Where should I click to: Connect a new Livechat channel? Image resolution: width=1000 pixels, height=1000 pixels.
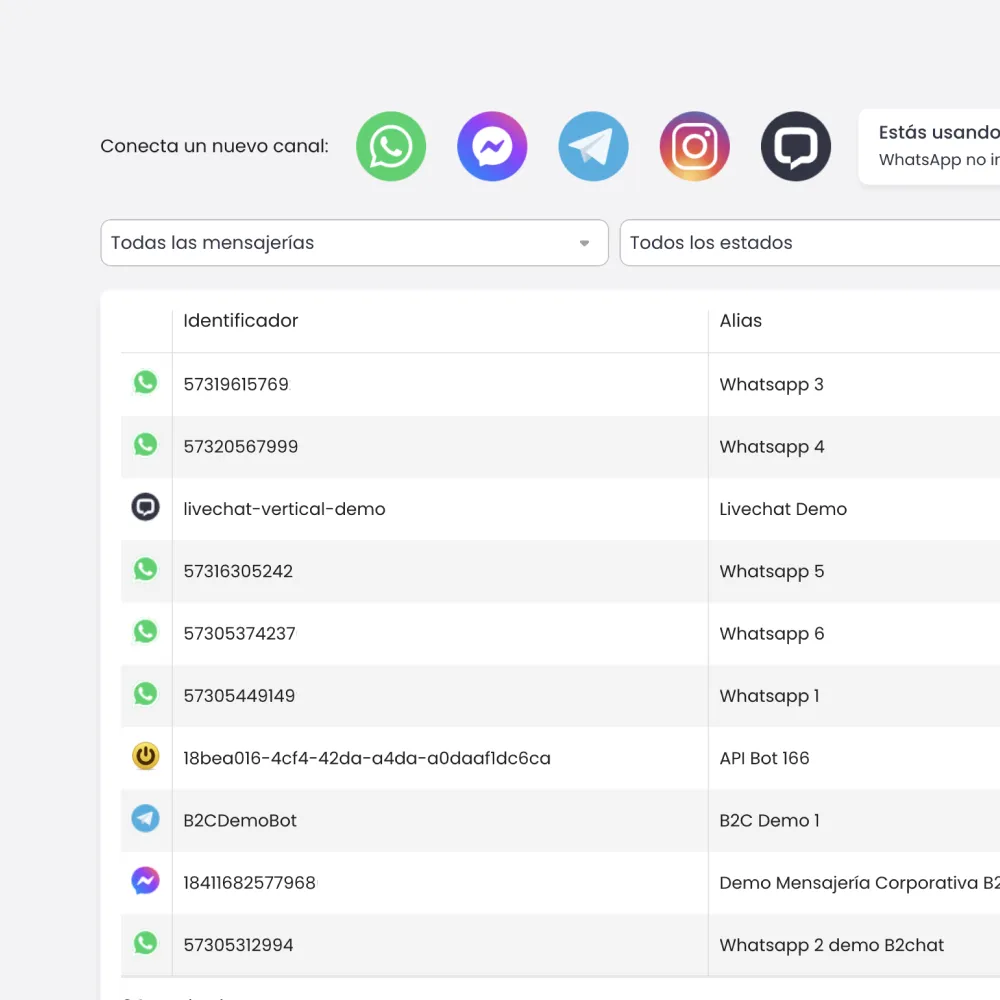pos(796,146)
